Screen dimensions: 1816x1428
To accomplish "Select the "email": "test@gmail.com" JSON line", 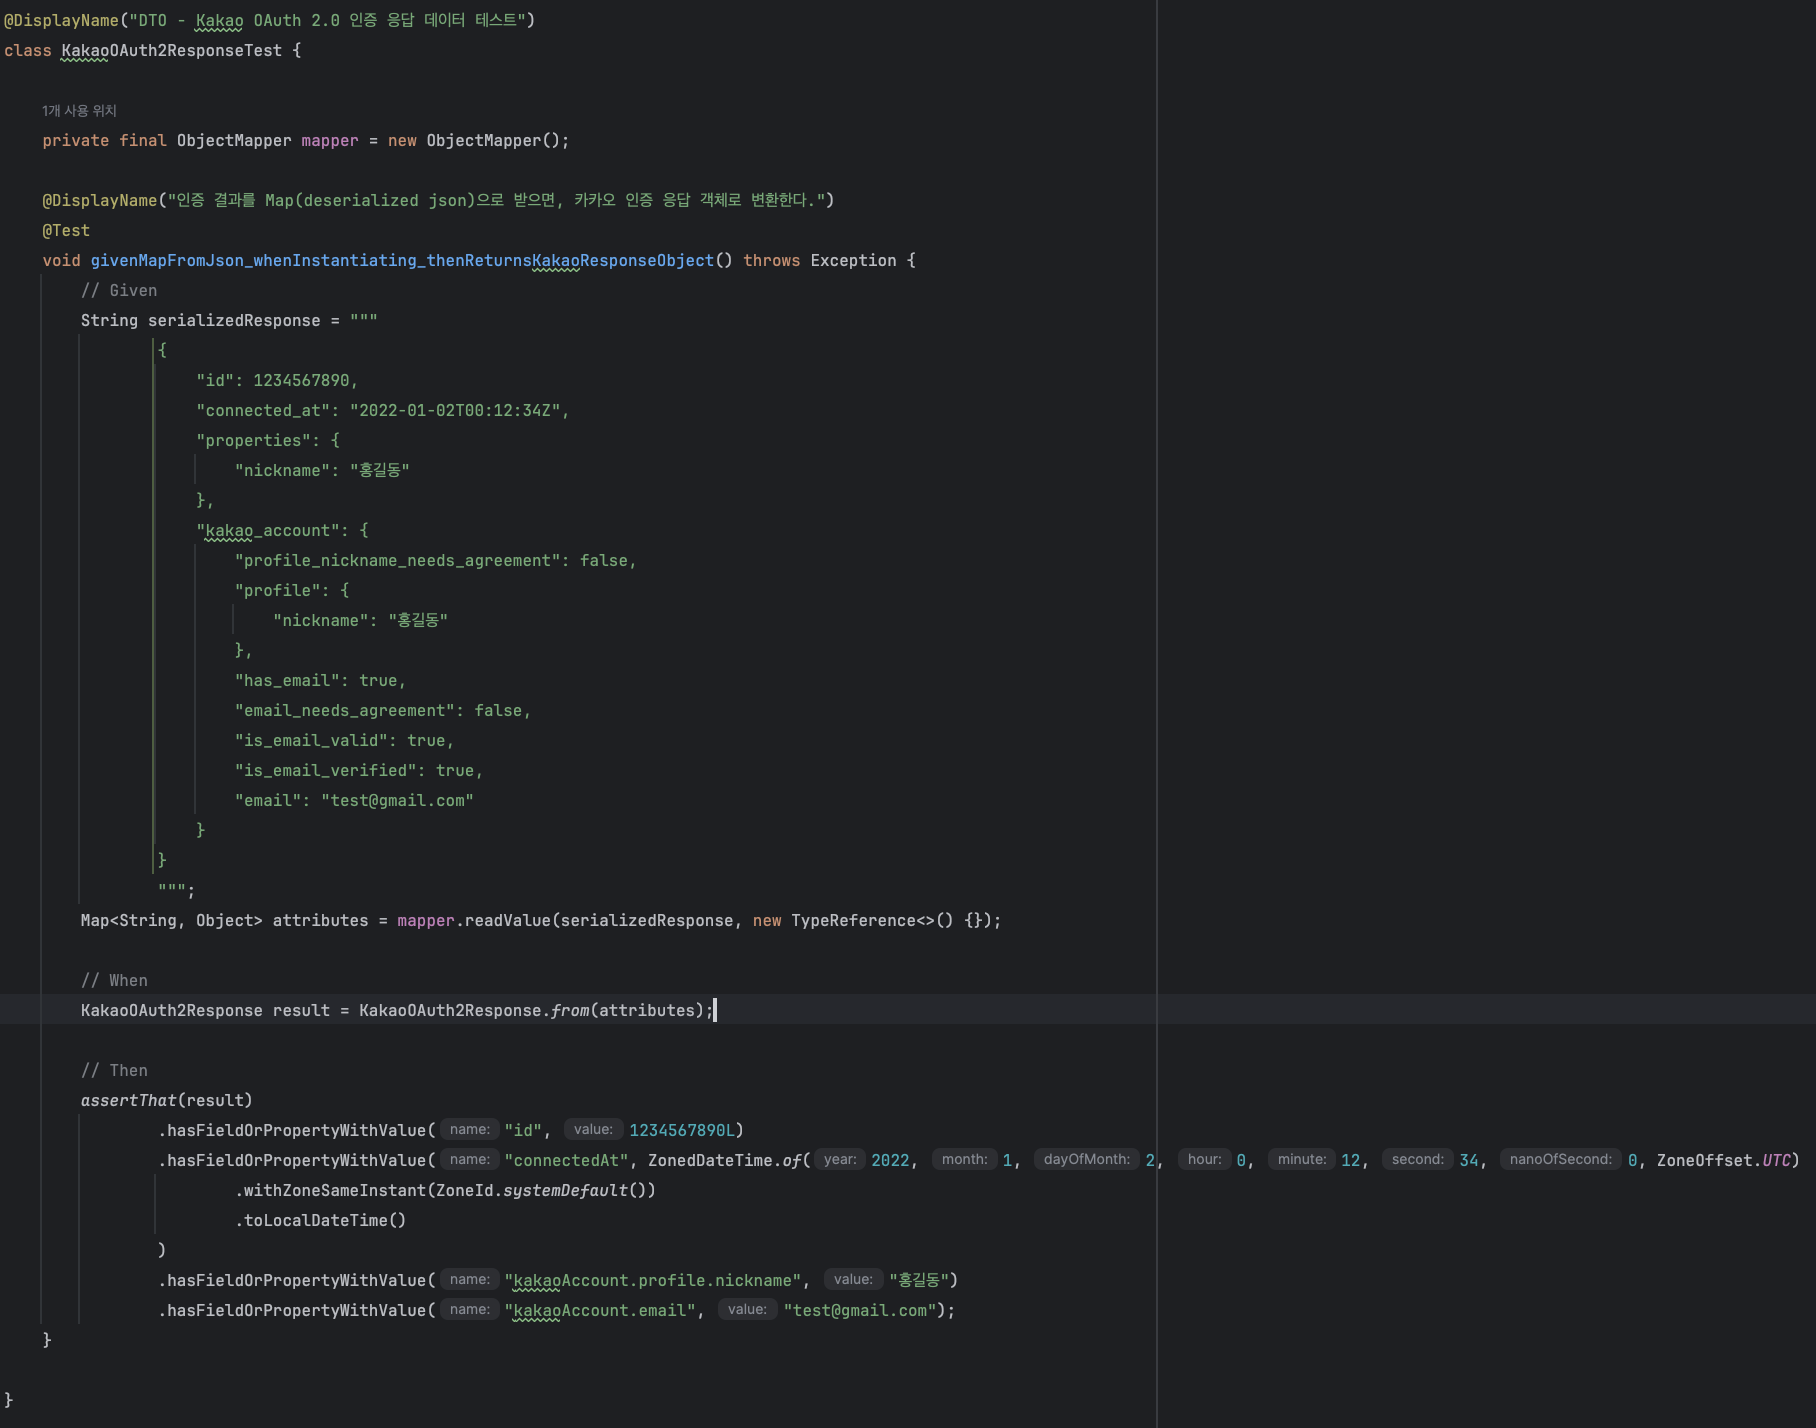I will [354, 801].
